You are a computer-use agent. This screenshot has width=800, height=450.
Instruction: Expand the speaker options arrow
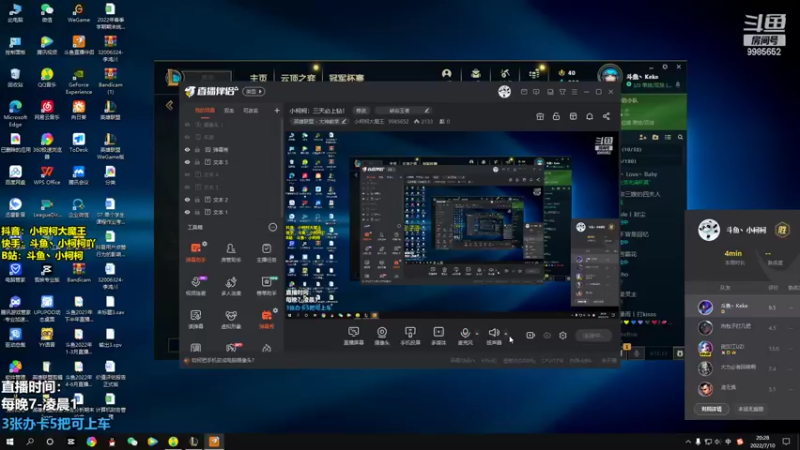coord(506,333)
